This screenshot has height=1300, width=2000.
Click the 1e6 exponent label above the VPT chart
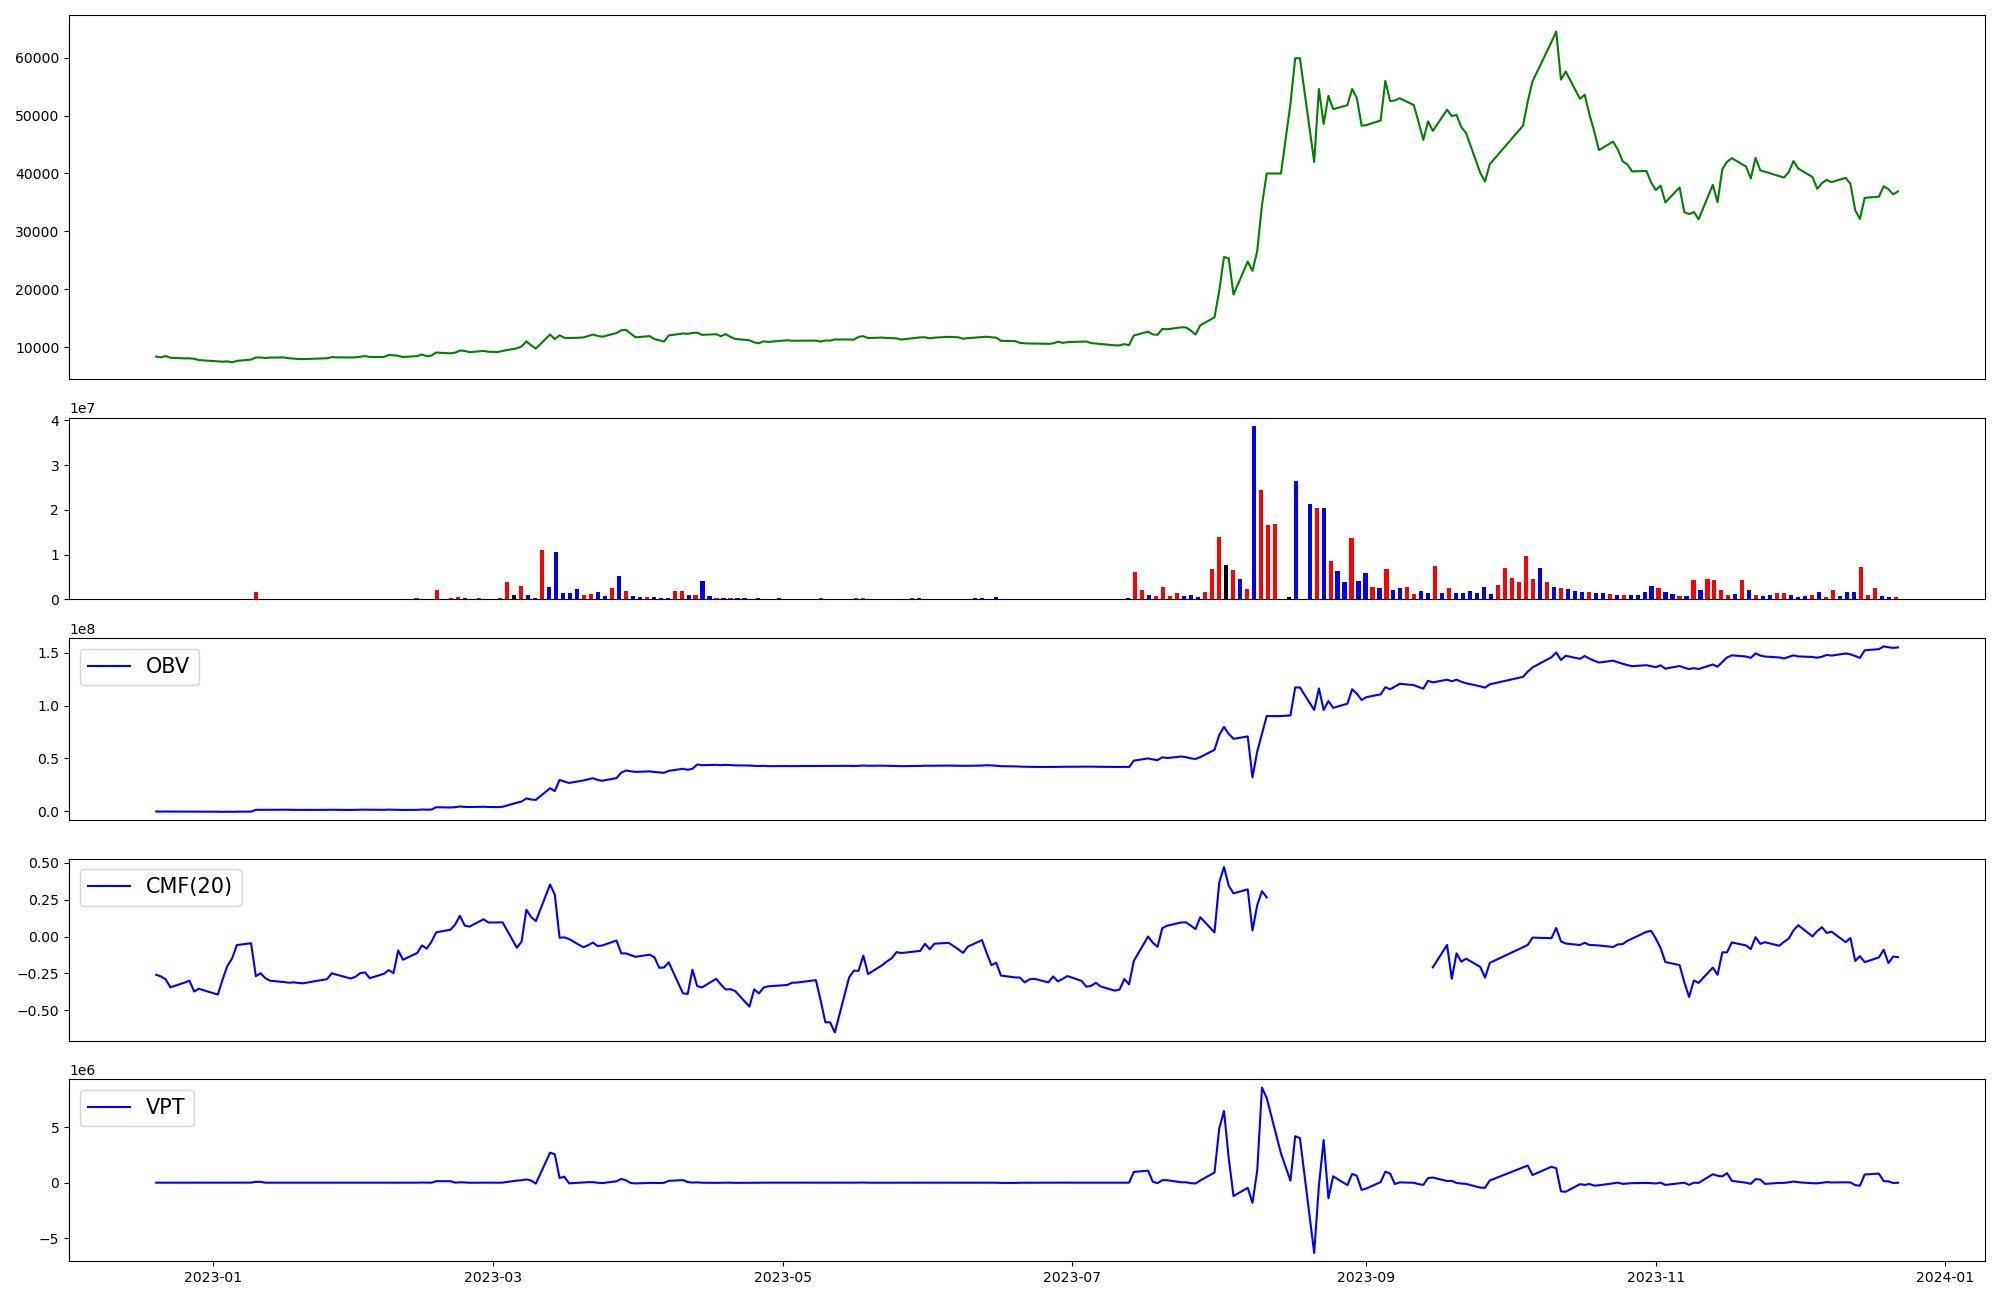coord(82,1071)
